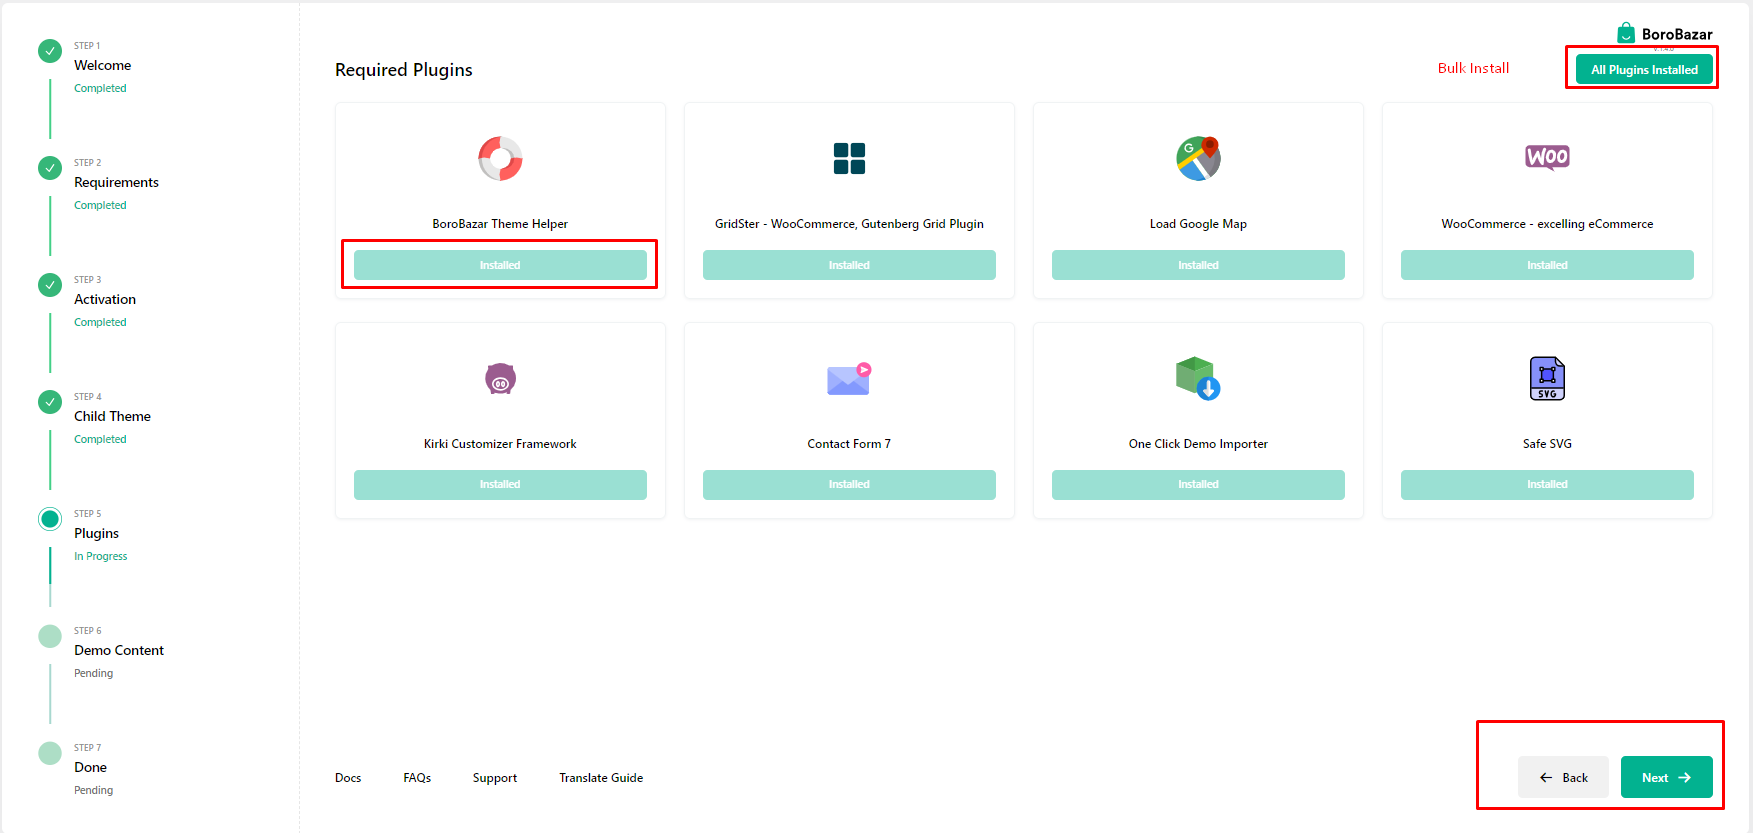The image size is (1753, 833).
Task: Open the Docs link
Action: pos(348,778)
